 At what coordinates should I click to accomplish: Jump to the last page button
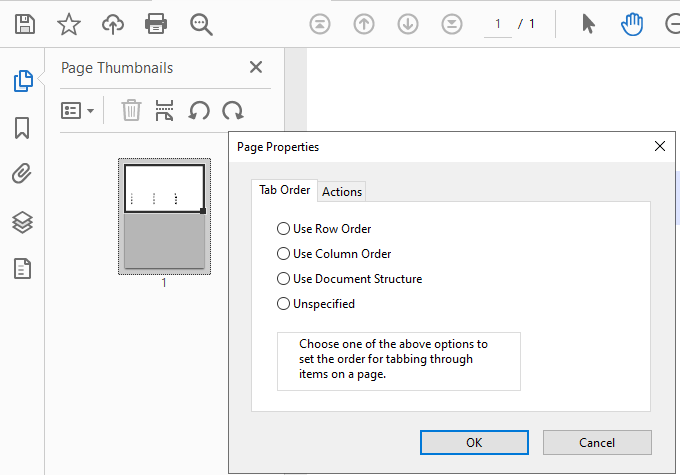click(x=452, y=24)
